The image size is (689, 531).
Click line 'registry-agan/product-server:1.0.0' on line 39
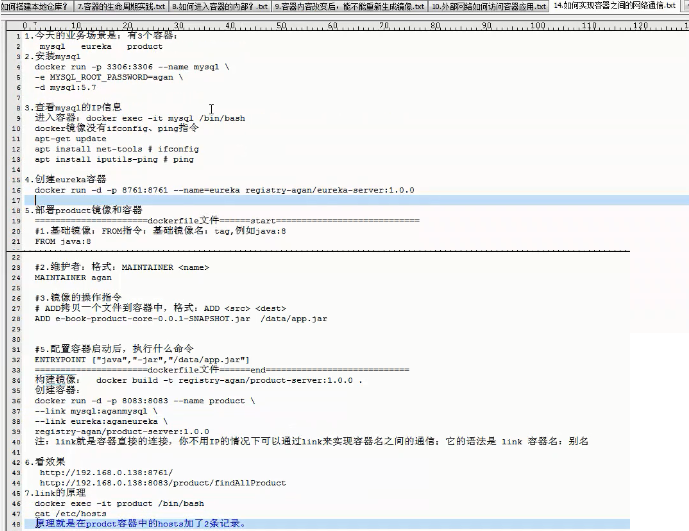click(122, 432)
